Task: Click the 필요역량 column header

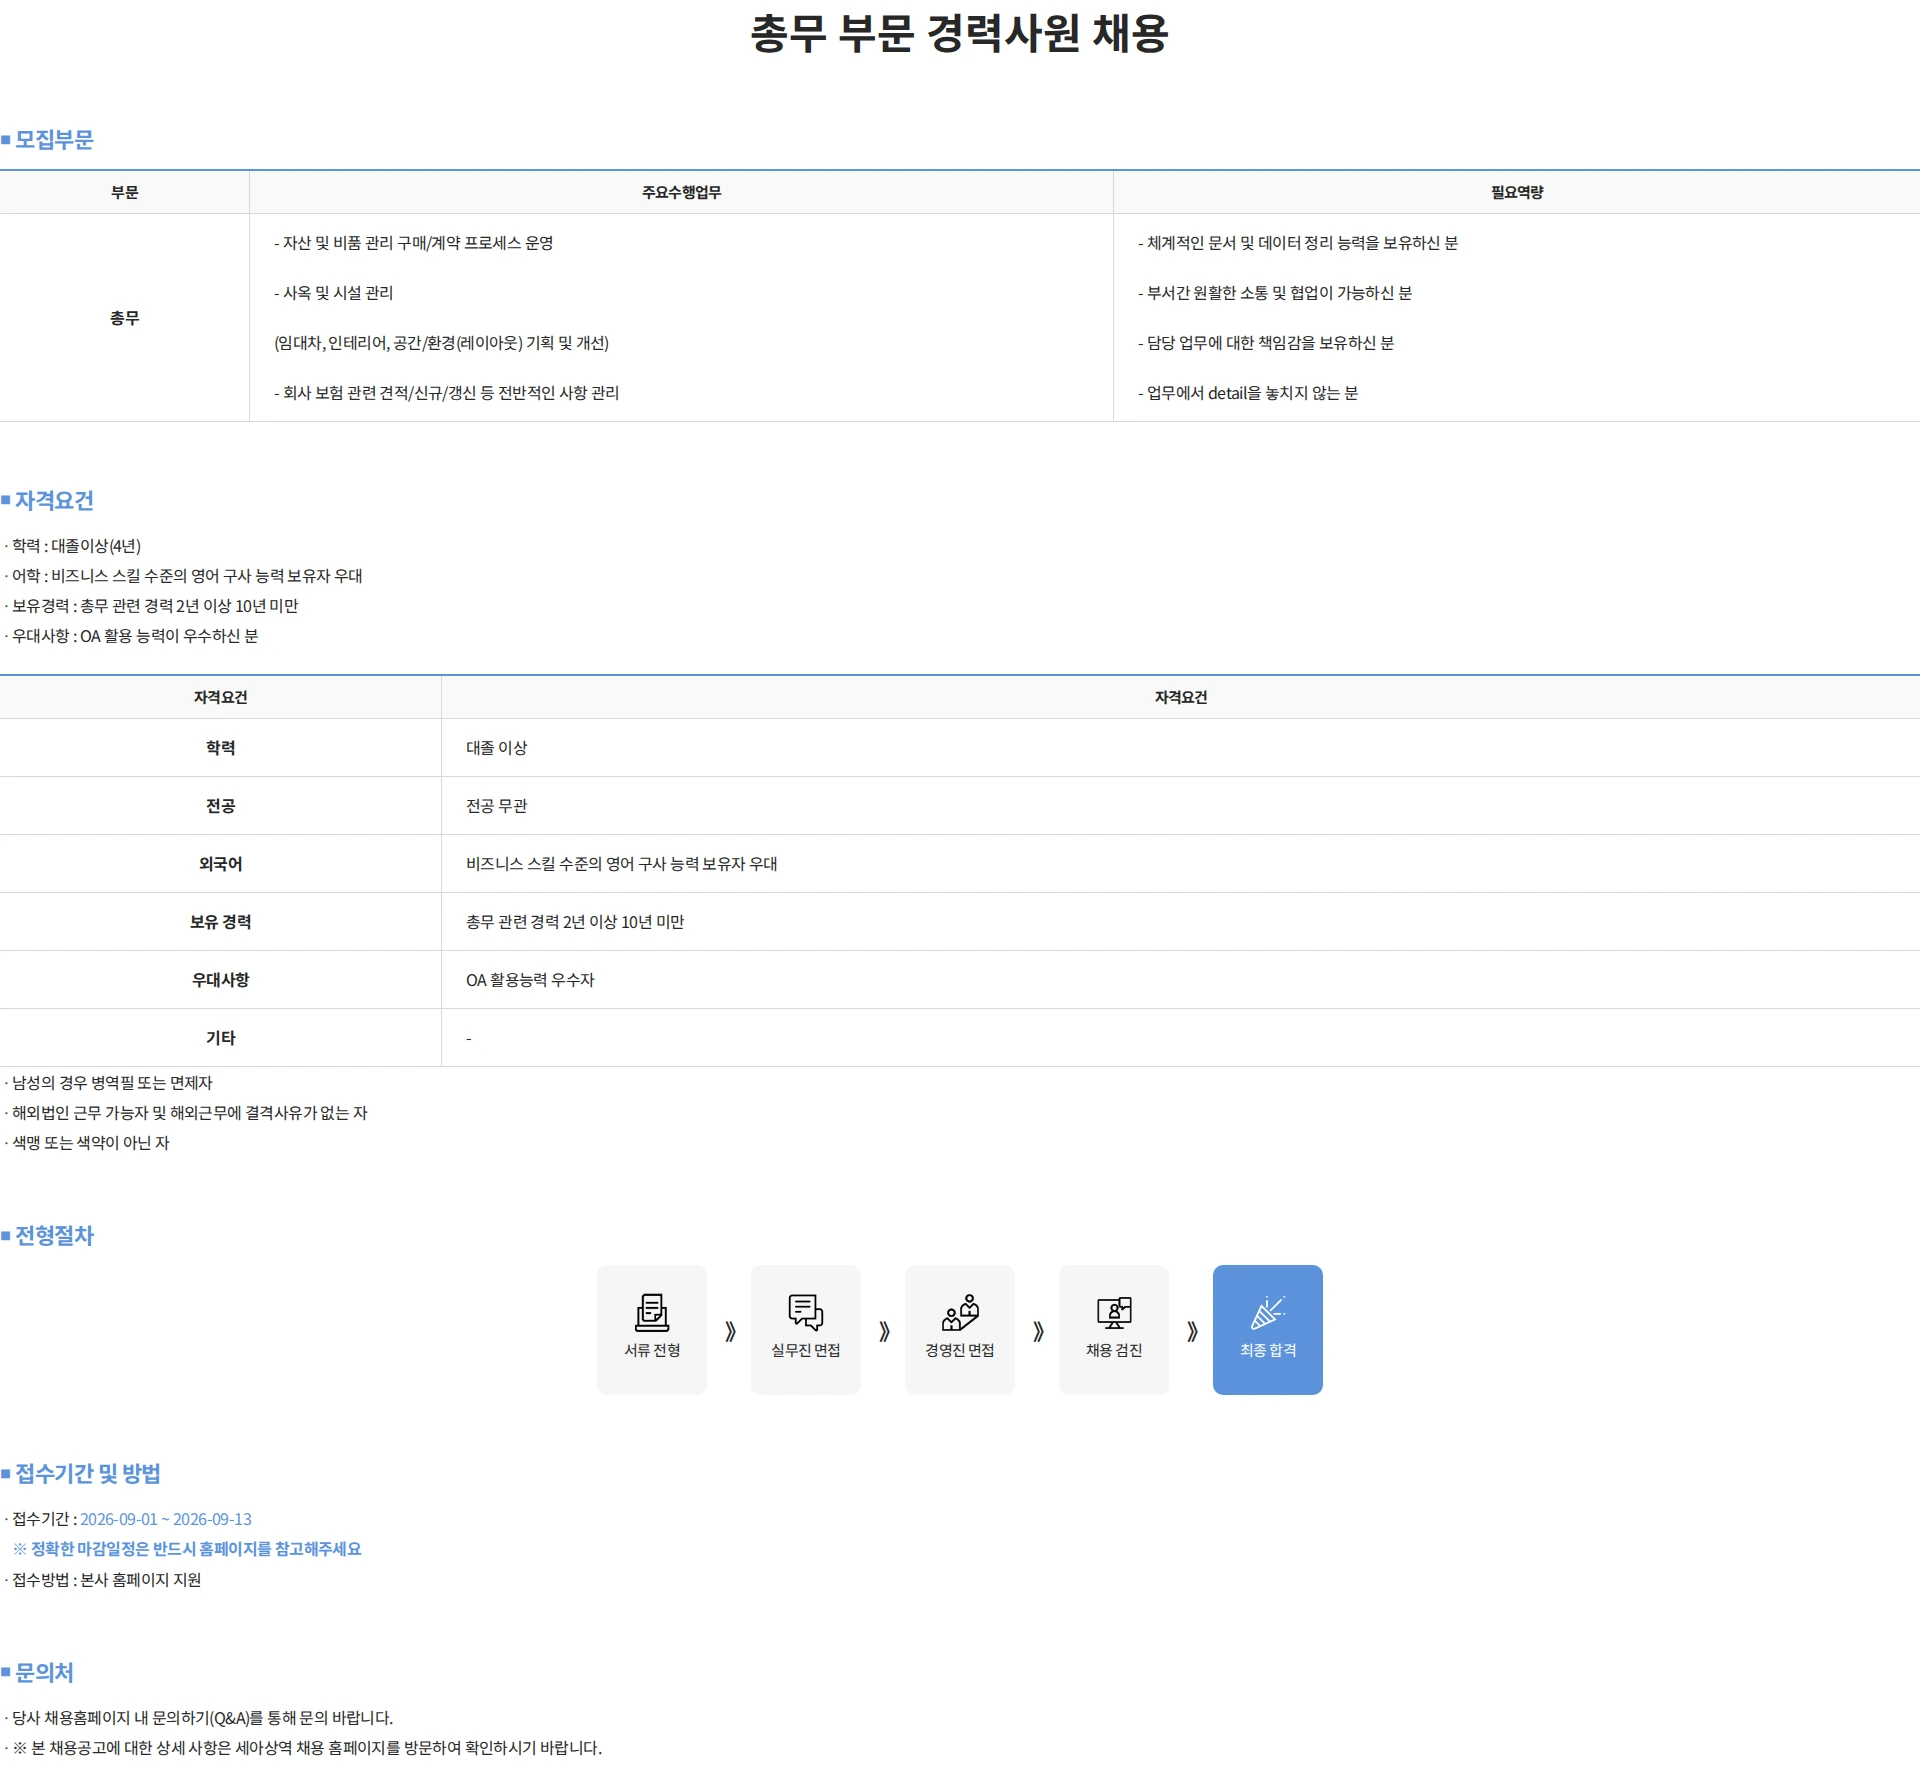Action: pos(1517,192)
